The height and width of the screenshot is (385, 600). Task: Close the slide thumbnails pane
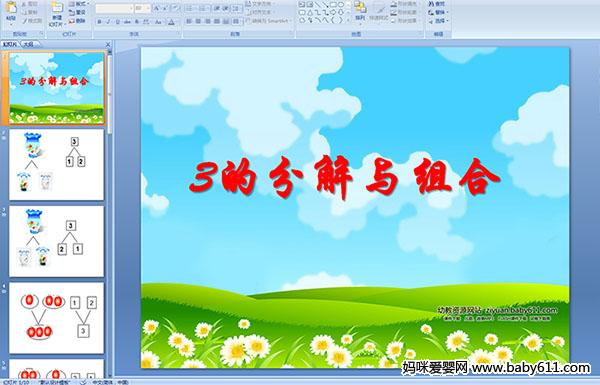tap(108, 44)
